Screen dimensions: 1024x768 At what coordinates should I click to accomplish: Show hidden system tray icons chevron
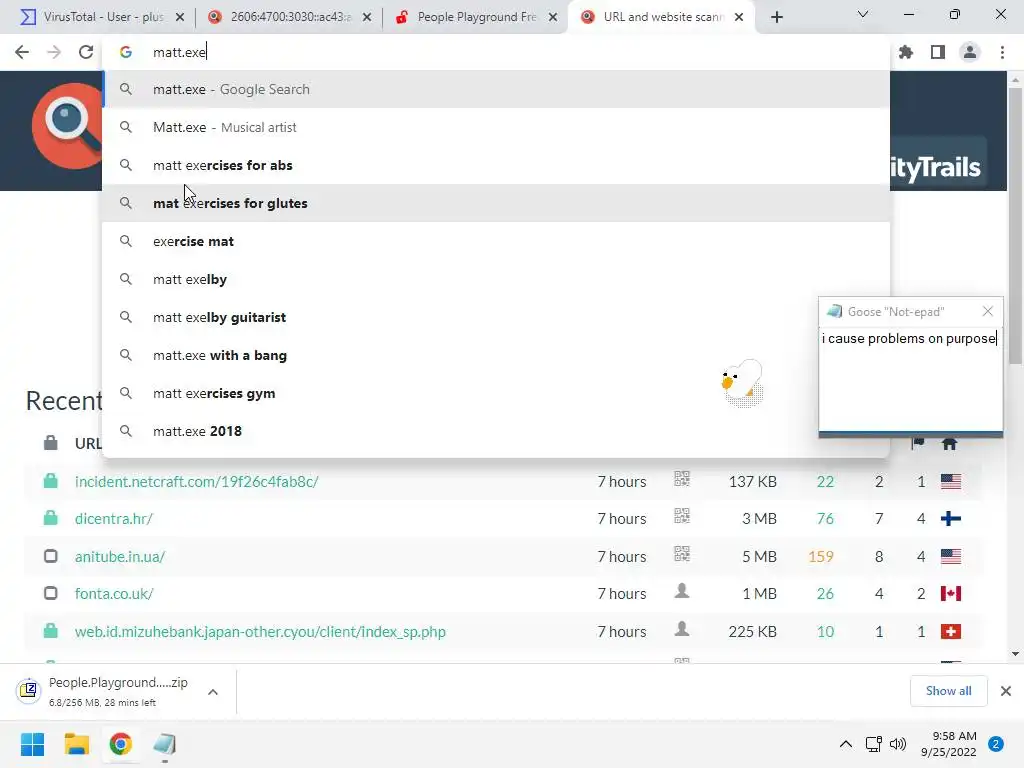point(846,744)
